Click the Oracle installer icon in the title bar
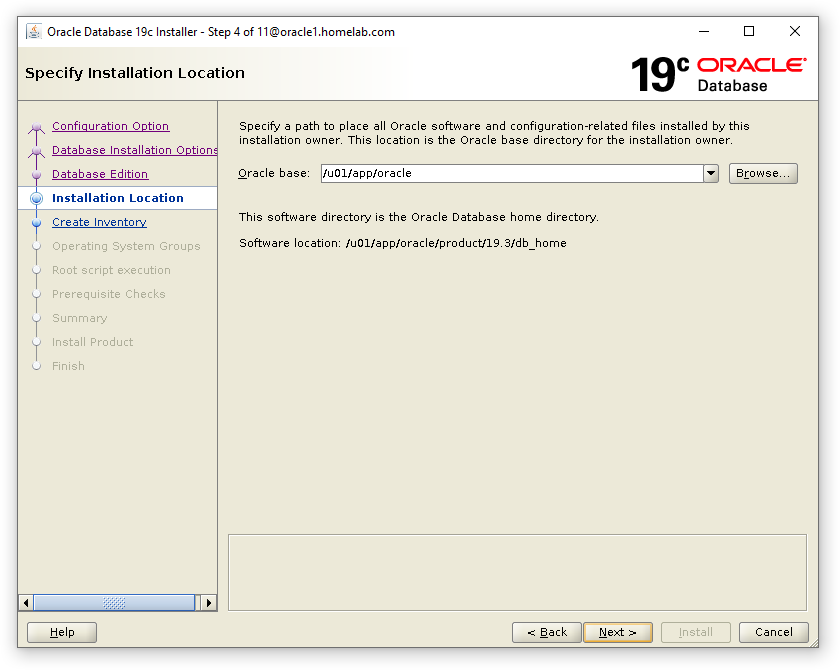Viewport: 840px width, 670px height. coord(33,31)
